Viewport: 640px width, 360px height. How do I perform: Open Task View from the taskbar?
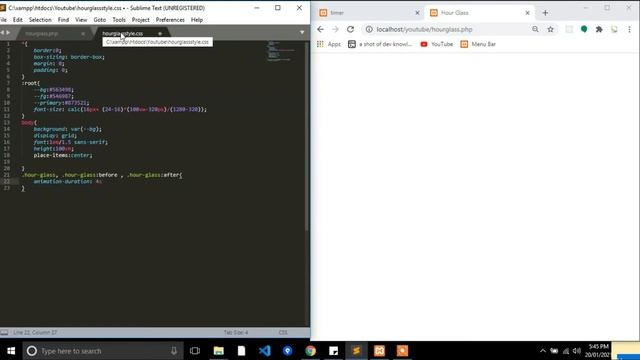tap(195, 351)
